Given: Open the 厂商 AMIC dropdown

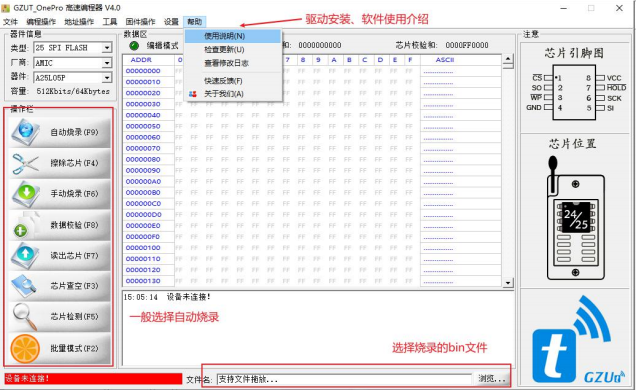Looking at the screenshot, I should pos(107,63).
